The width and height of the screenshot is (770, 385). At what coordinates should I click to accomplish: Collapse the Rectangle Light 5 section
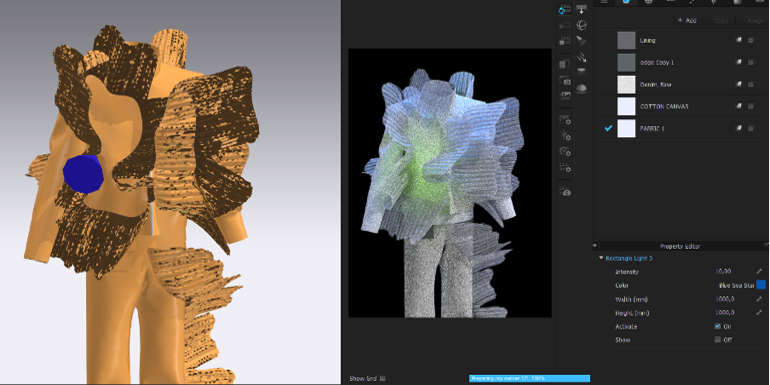point(601,258)
